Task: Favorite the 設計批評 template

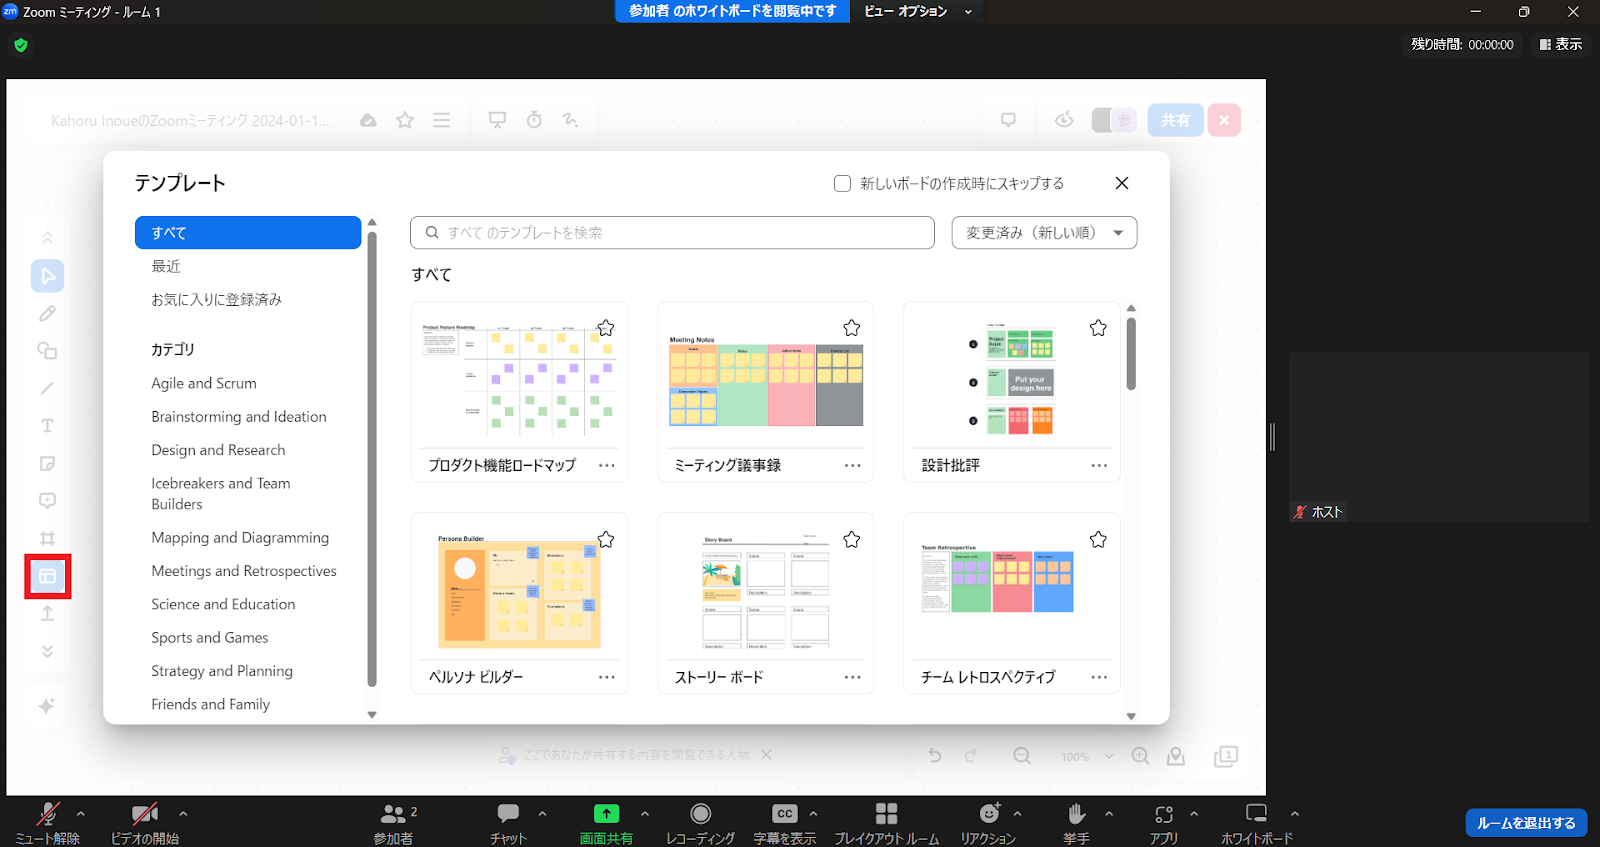Action: click(x=1098, y=328)
